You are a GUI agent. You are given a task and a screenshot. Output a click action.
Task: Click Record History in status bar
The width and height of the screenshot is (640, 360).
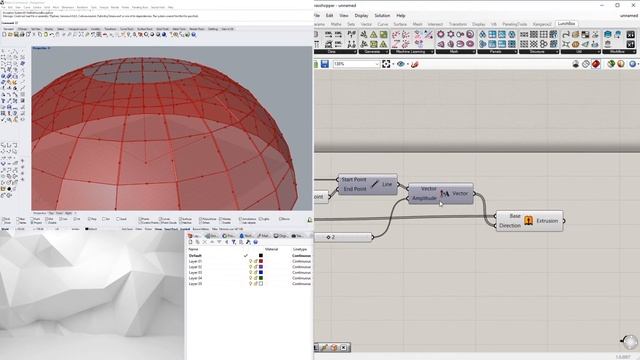[x=201, y=229]
